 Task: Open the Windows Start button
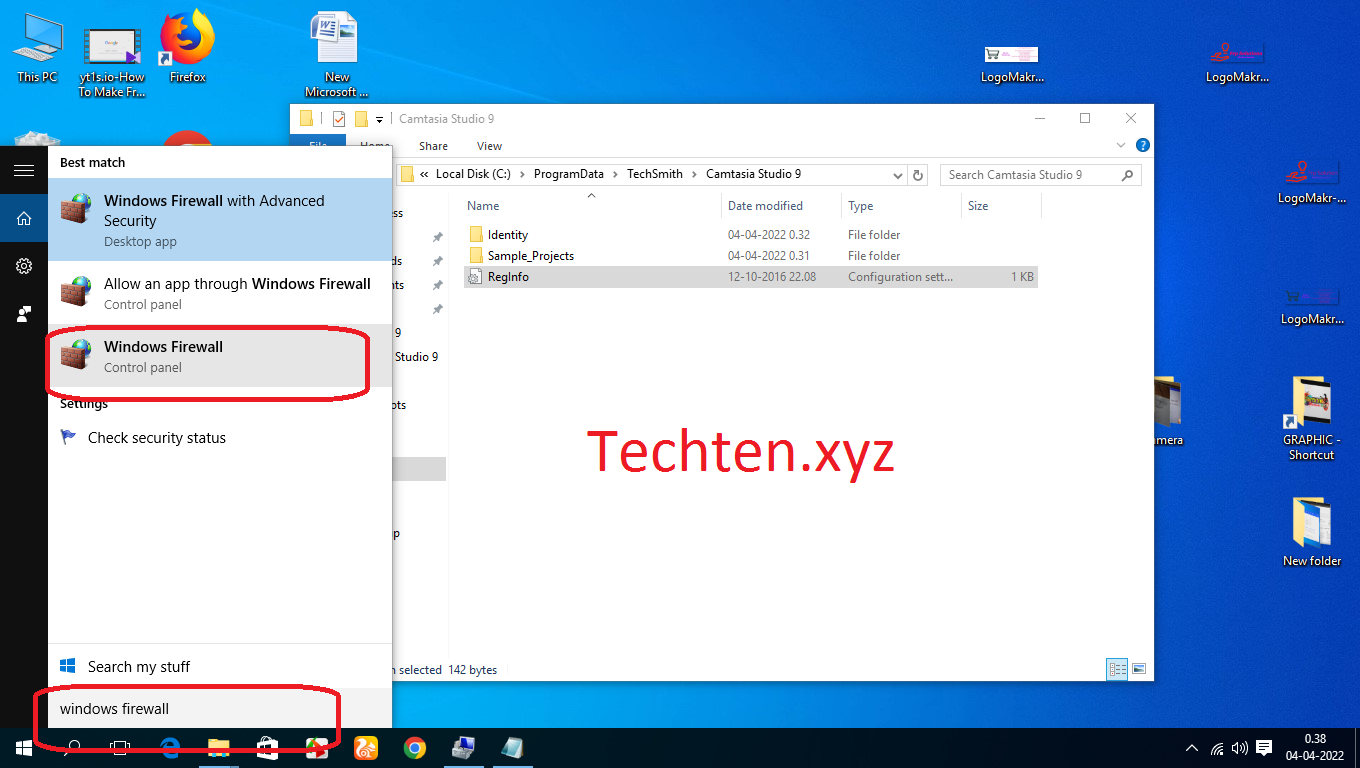(24, 748)
